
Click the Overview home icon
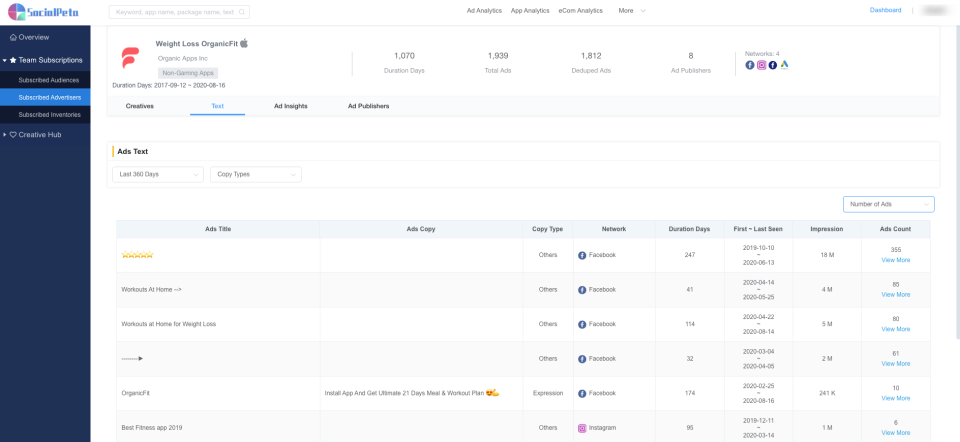[x=13, y=37]
